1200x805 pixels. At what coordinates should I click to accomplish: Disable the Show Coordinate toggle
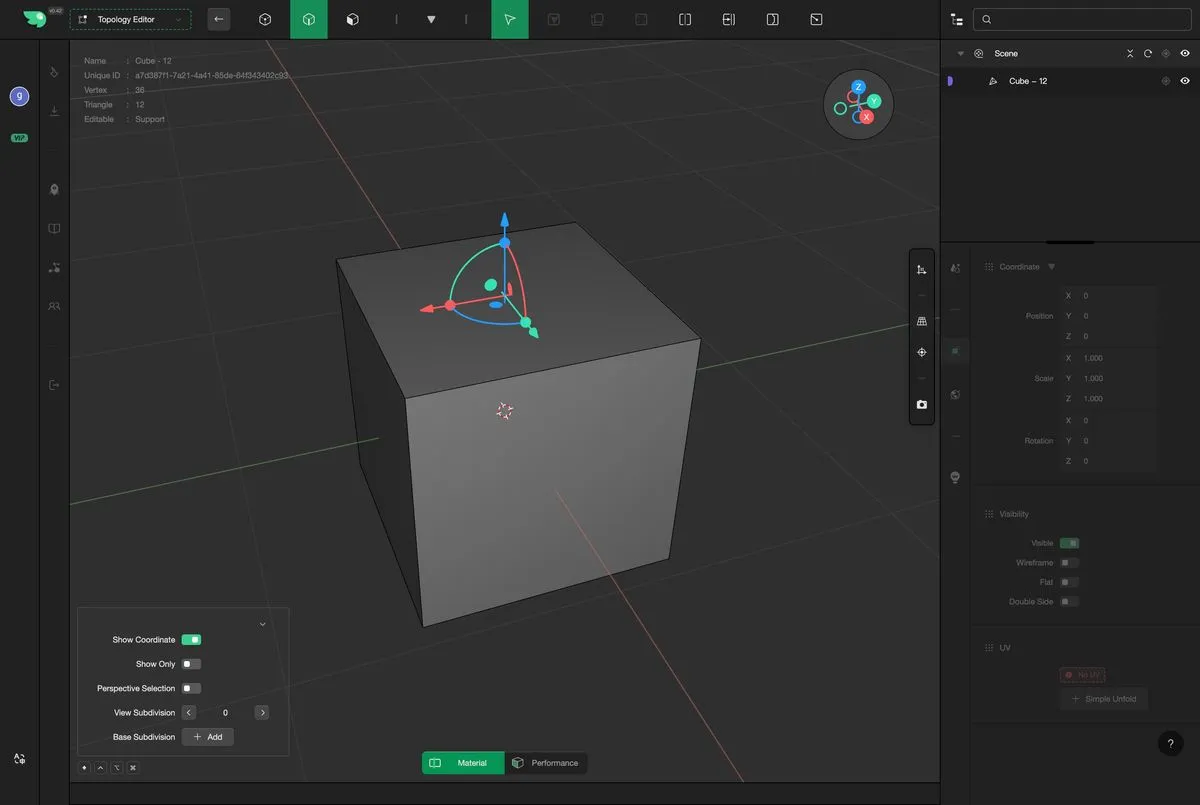tap(191, 640)
